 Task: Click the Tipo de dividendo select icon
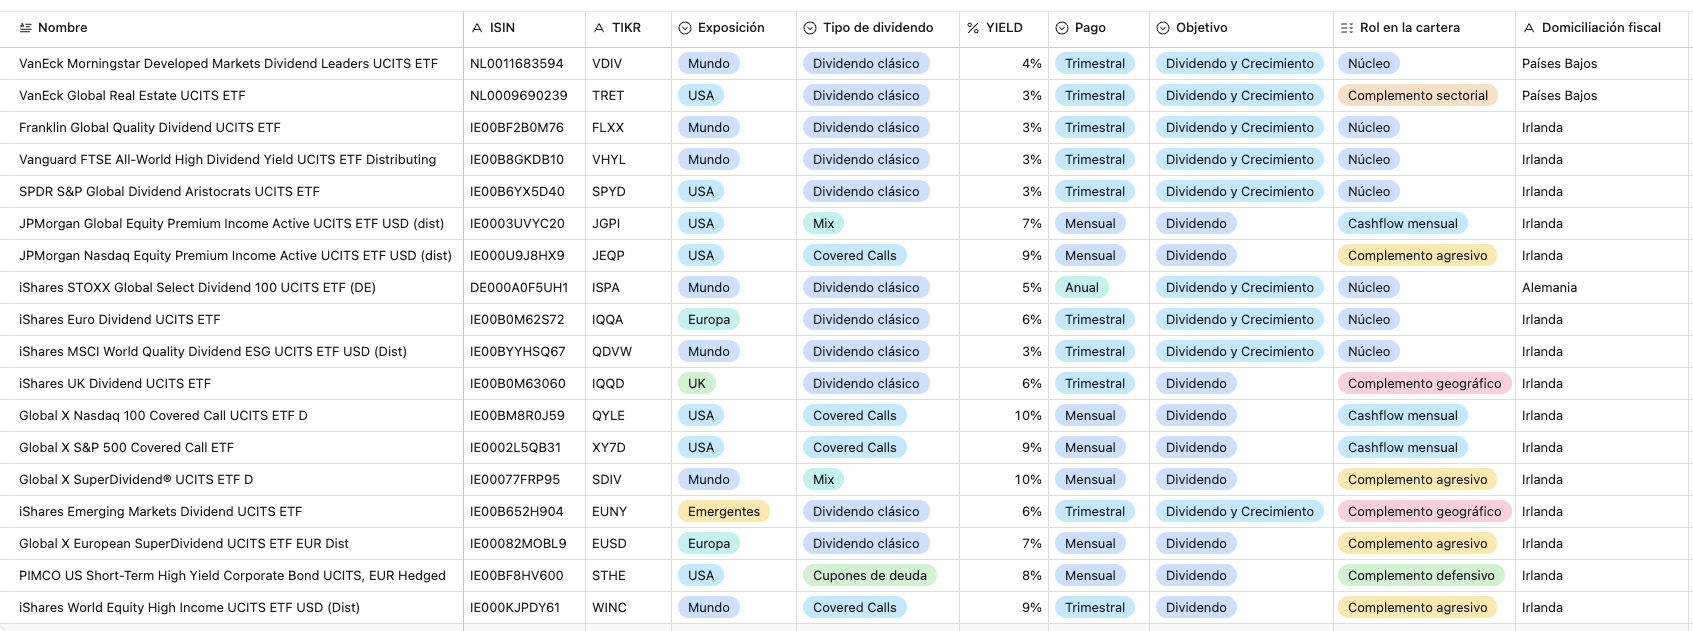coord(810,28)
